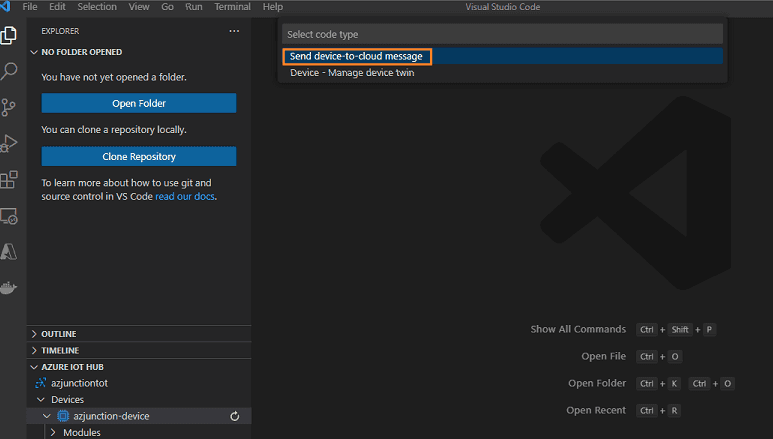The image size is (773, 439).
Task: Click the azjunctiontot IoT hub icon
Action: coord(40,383)
